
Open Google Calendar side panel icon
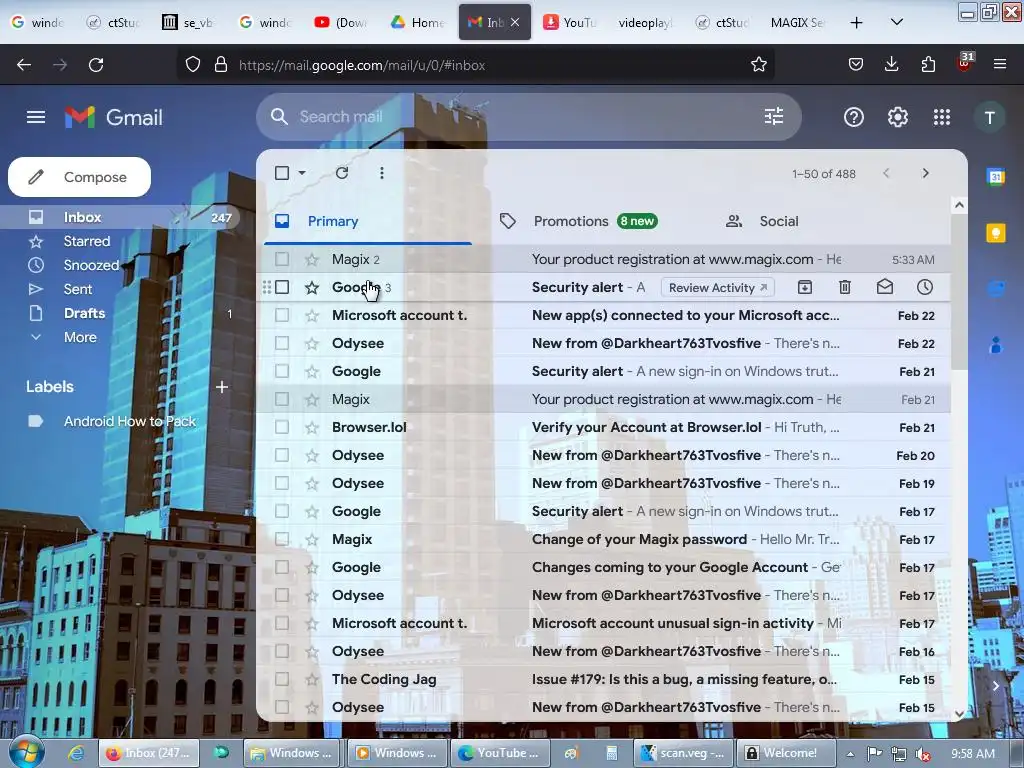(995, 176)
